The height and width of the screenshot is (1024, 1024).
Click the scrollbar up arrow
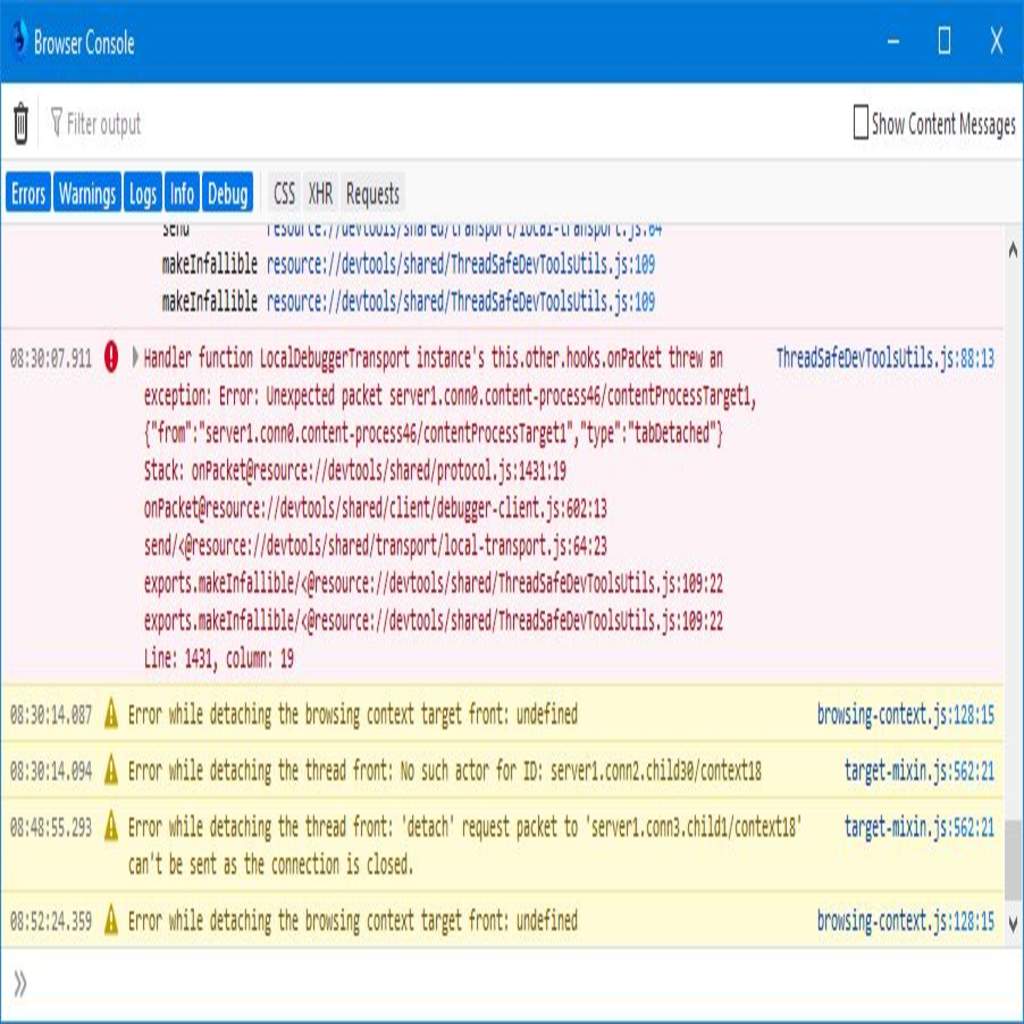1013,249
